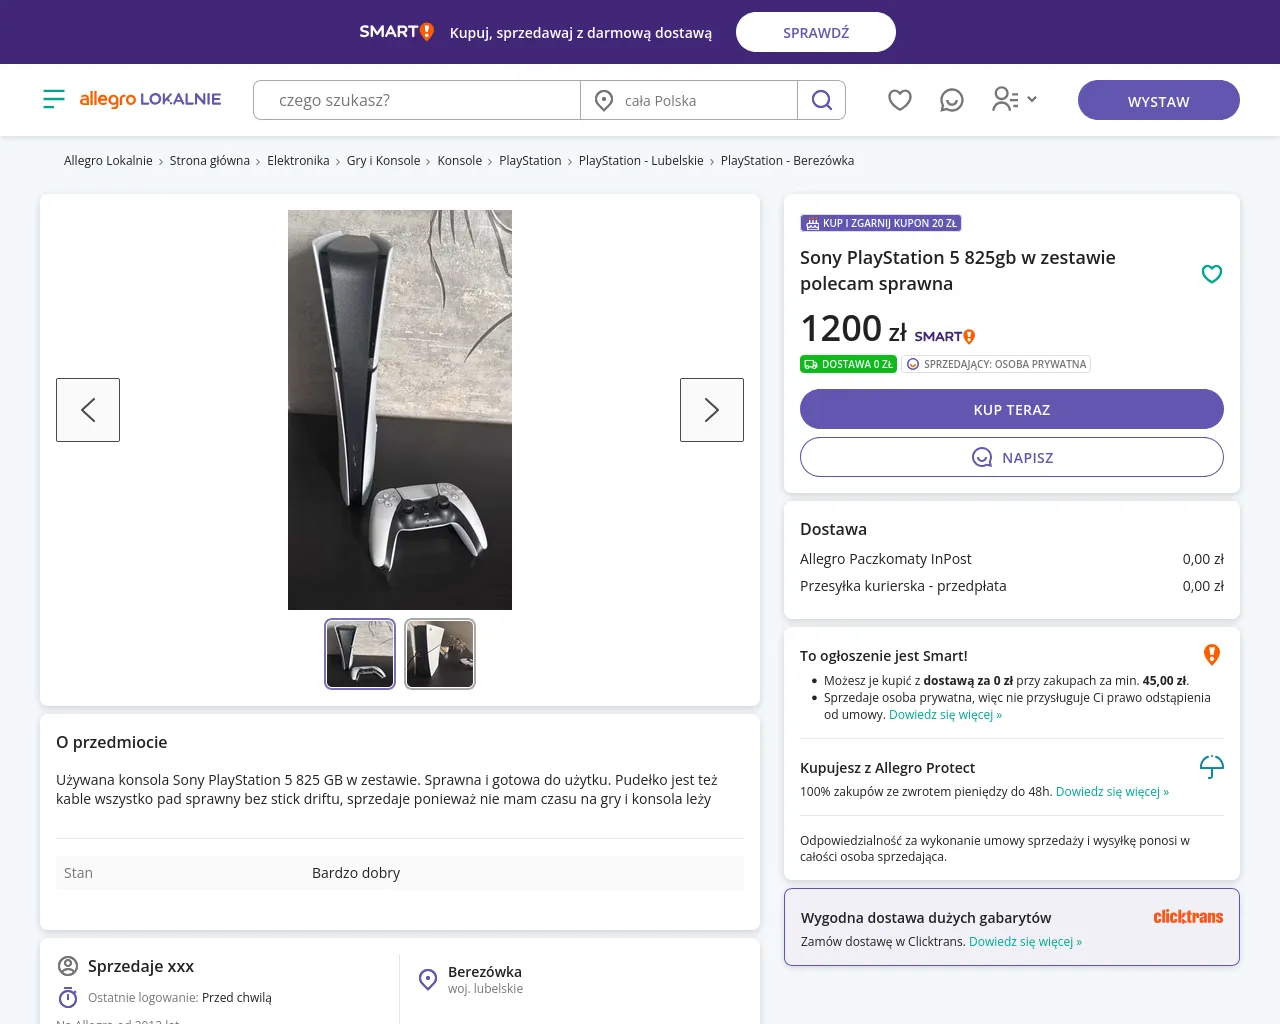Click the KUP TERAZ button
The image size is (1280, 1024).
click(x=1012, y=409)
